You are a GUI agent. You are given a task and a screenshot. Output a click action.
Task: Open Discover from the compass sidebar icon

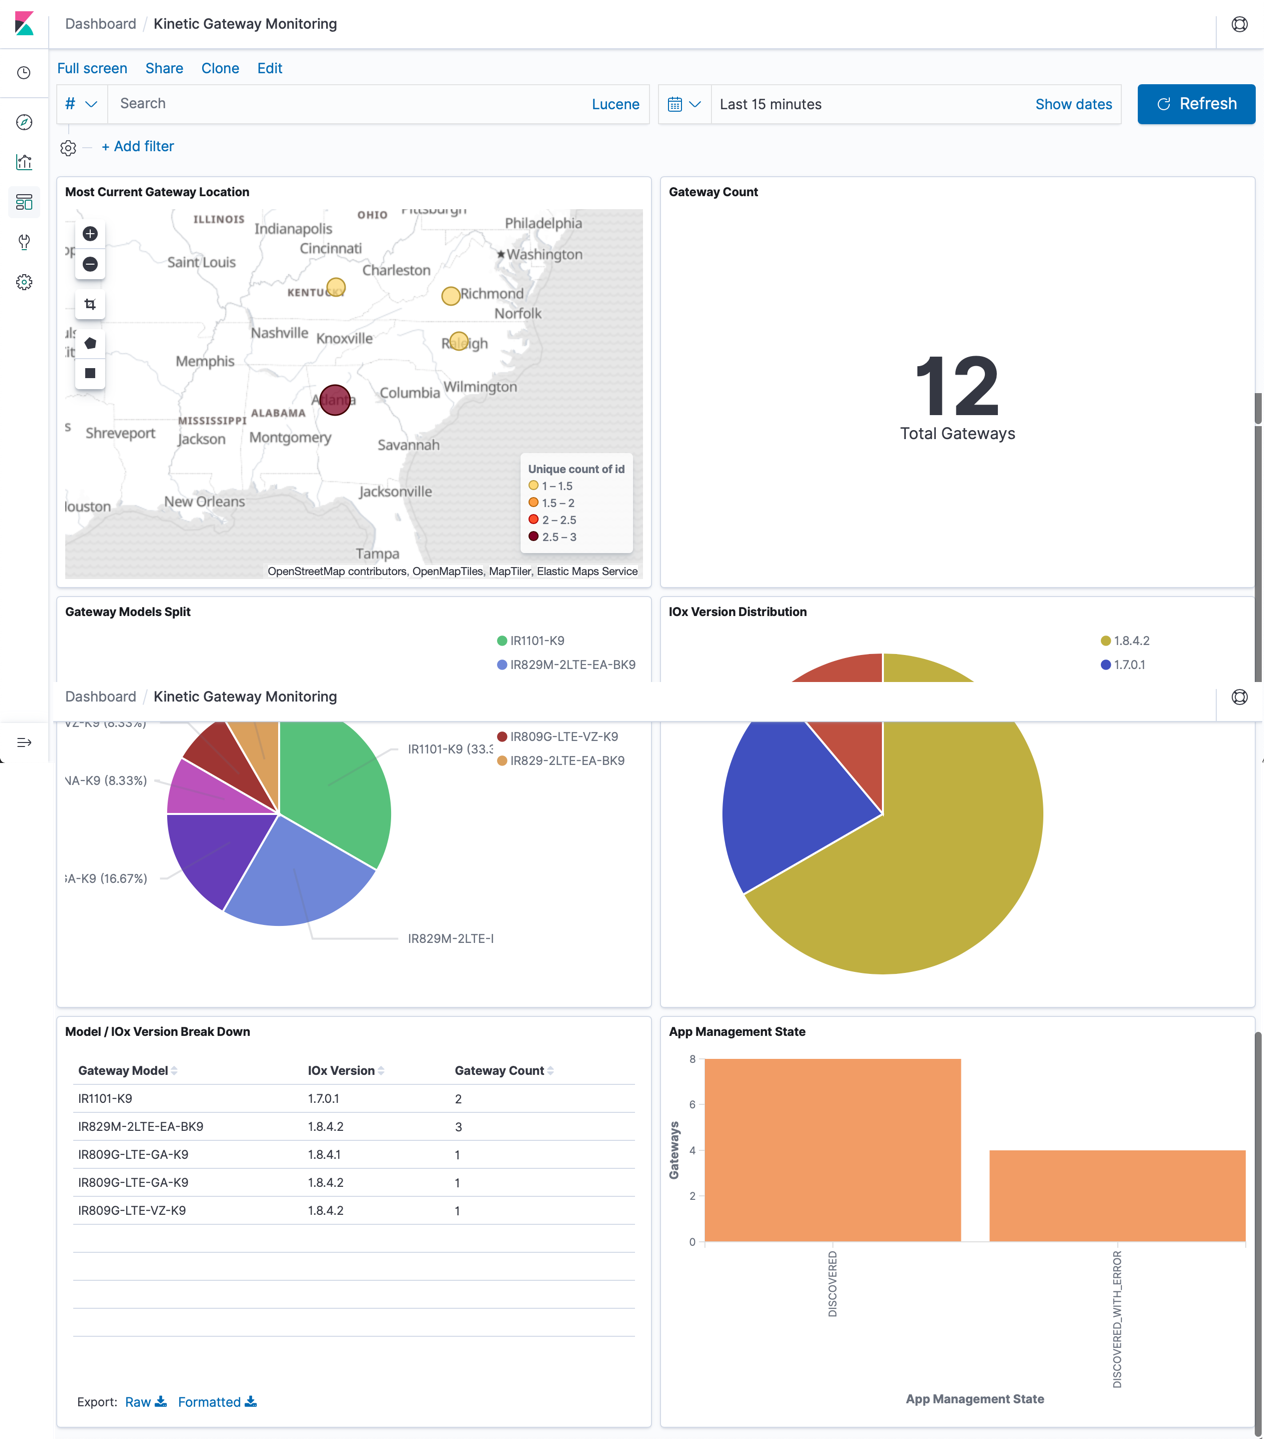(x=24, y=122)
